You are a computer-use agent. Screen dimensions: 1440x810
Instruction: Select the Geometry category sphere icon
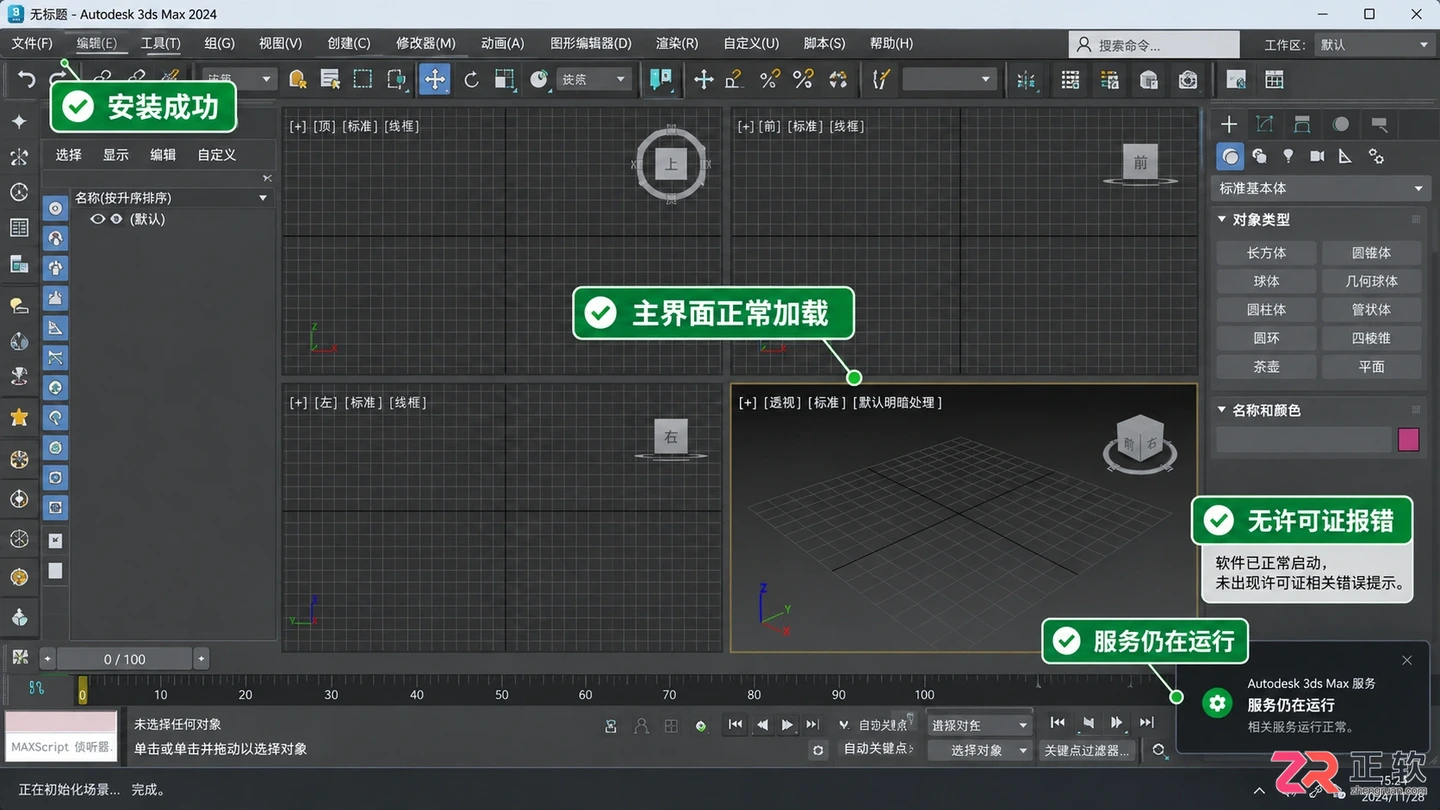tap(1230, 156)
